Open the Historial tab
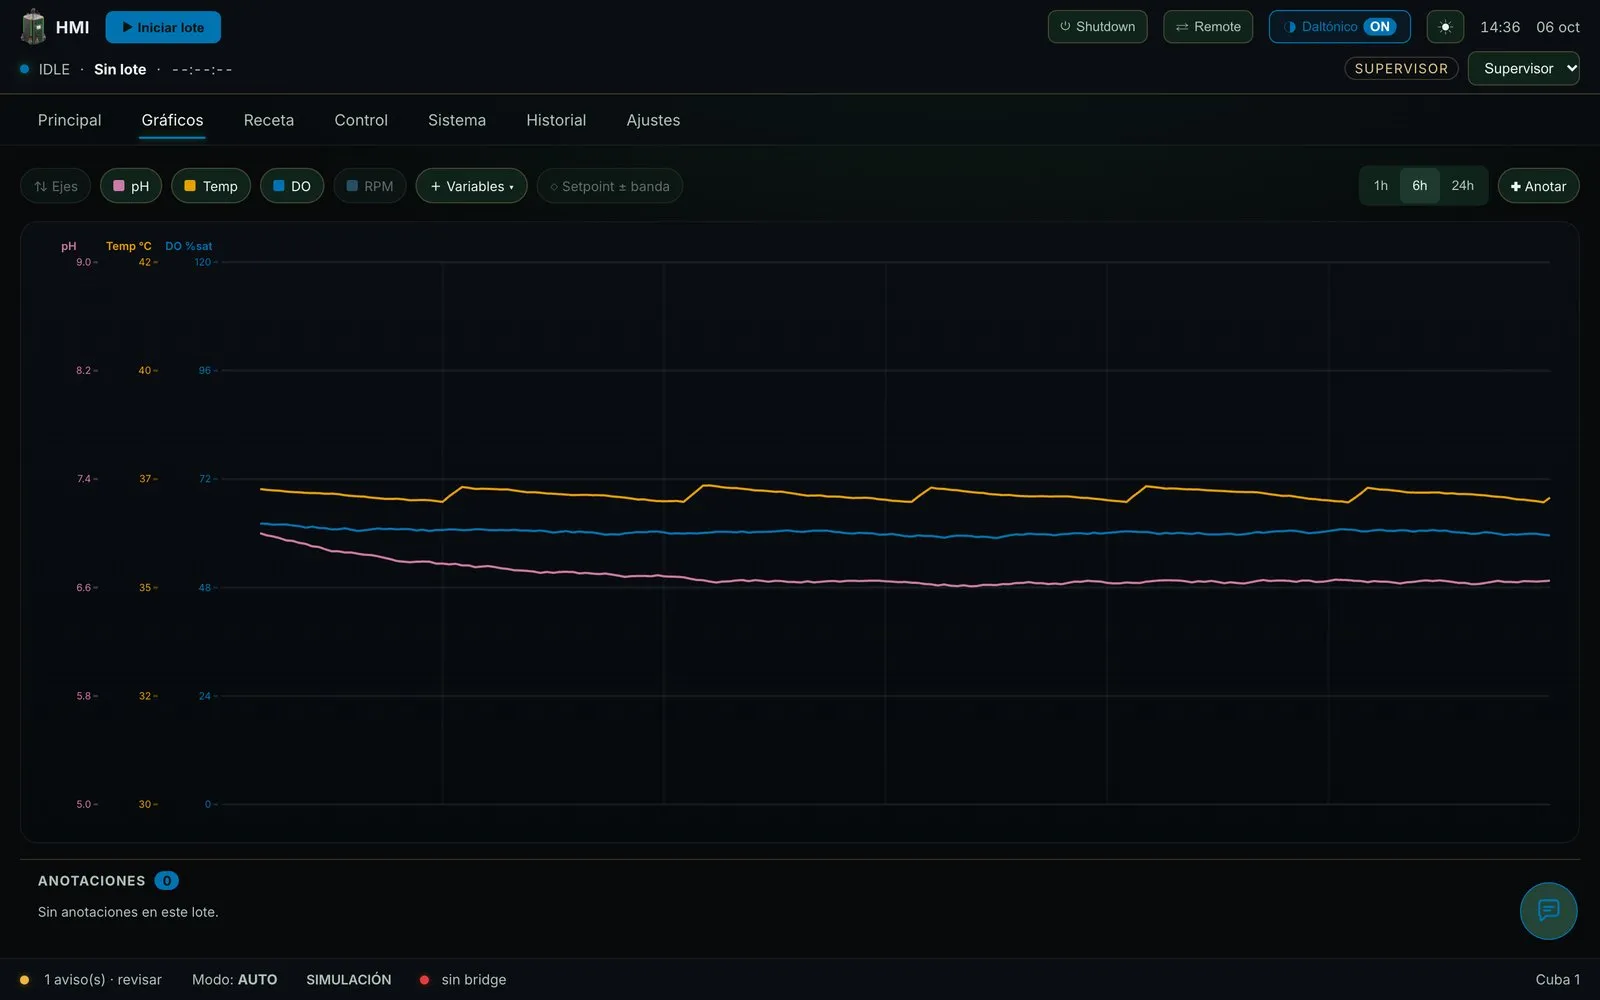 (x=556, y=120)
